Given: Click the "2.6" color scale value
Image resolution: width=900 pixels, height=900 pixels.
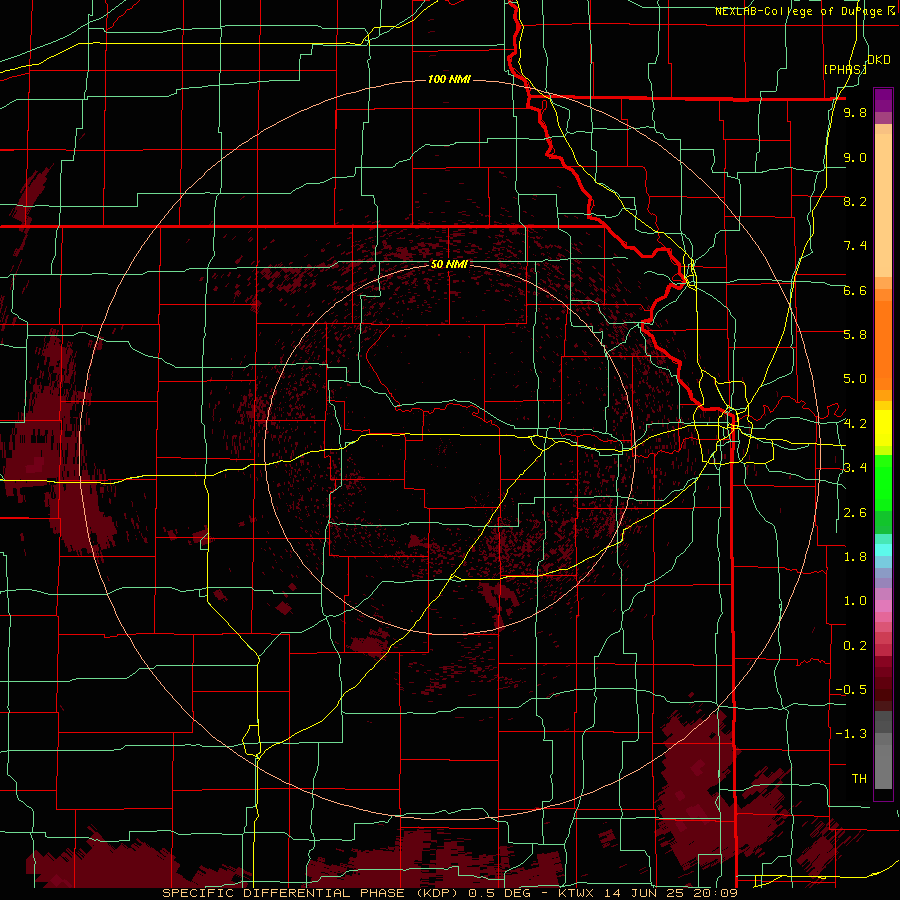Looking at the screenshot, I should pyautogui.click(x=855, y=513).
